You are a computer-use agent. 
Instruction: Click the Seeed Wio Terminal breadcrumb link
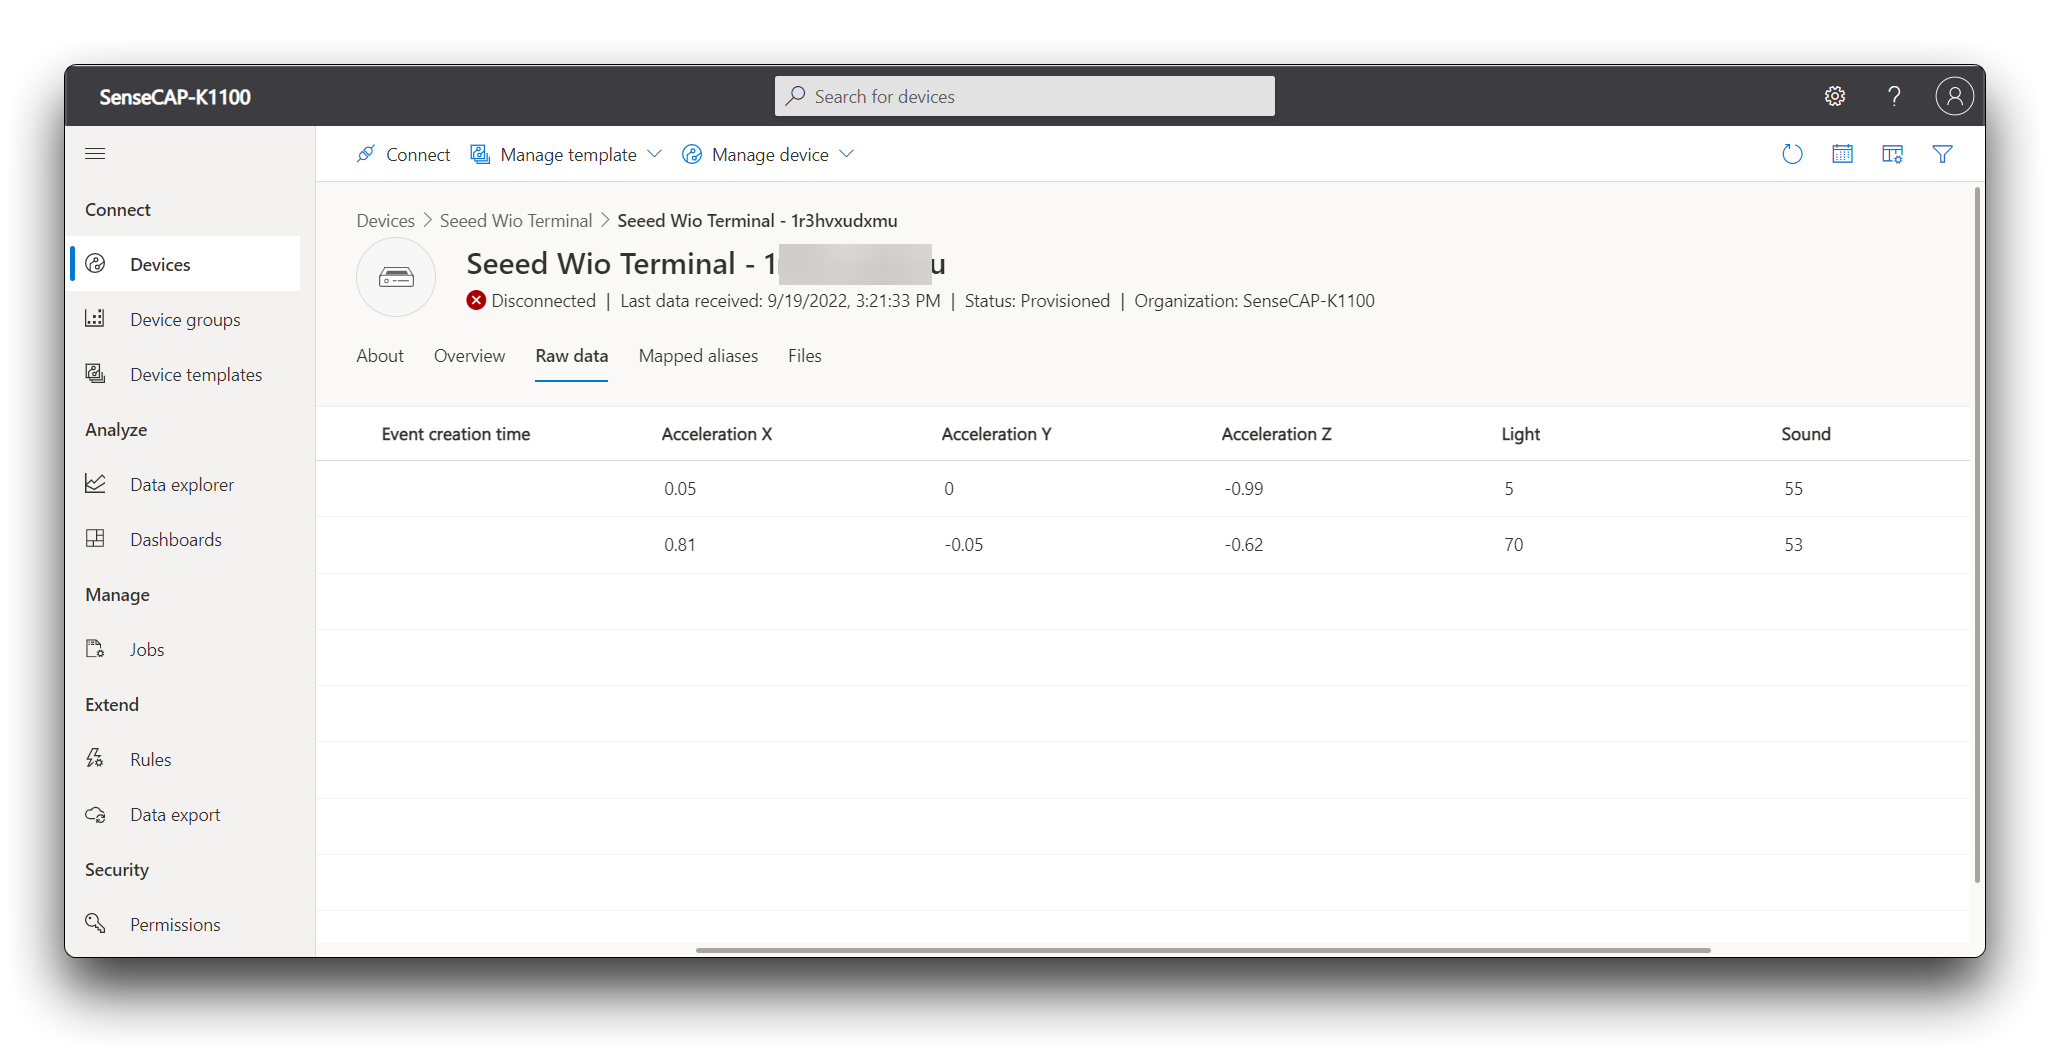(x=516, y=221)
